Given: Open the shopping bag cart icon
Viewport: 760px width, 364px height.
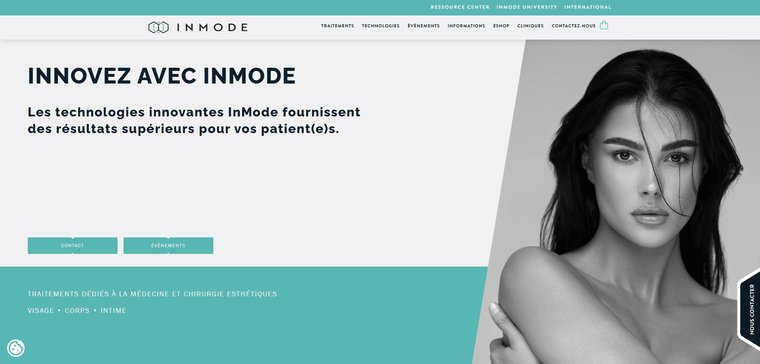Looking at the screenshot, I should coord(604,25).
